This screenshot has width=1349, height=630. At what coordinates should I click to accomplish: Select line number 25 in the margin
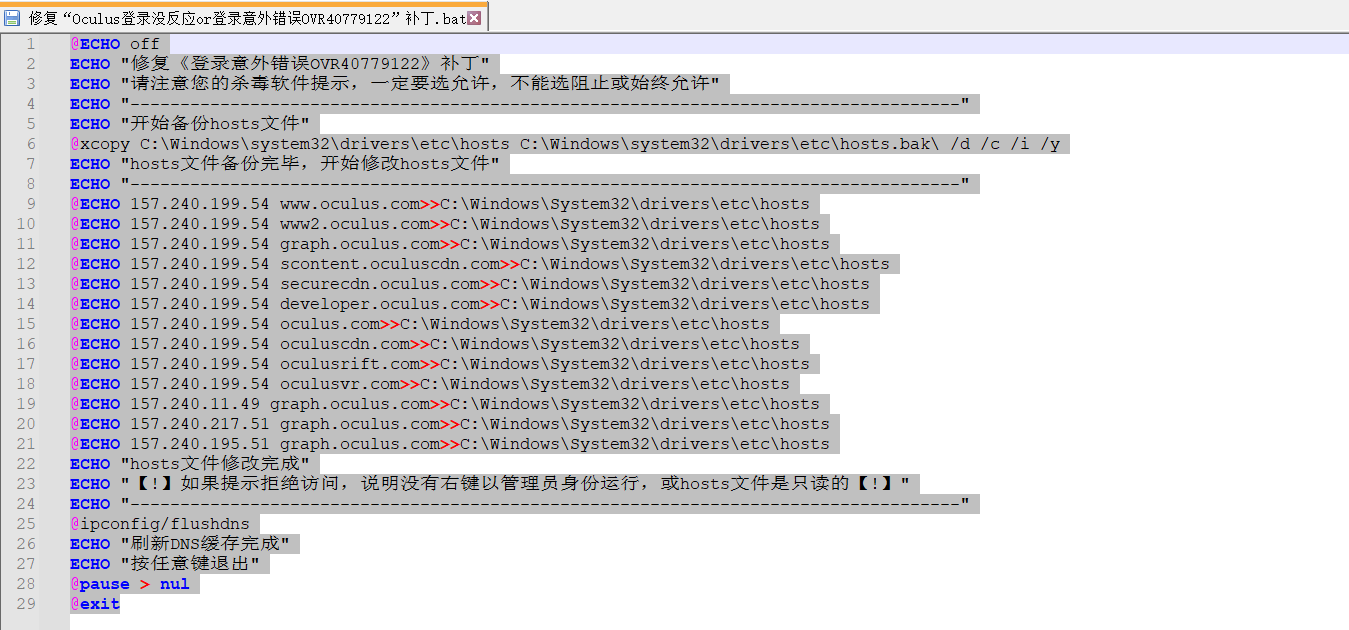pyautogui.click(x=26, y=524)
